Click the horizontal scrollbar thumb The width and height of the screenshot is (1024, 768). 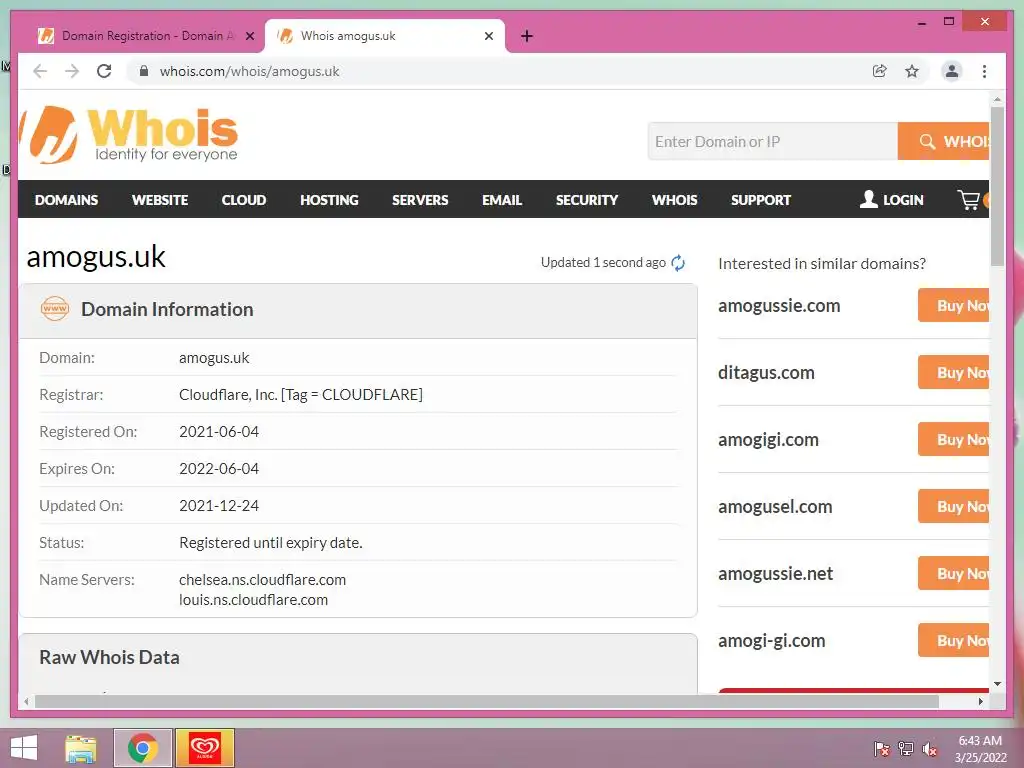tap(487, 701)
